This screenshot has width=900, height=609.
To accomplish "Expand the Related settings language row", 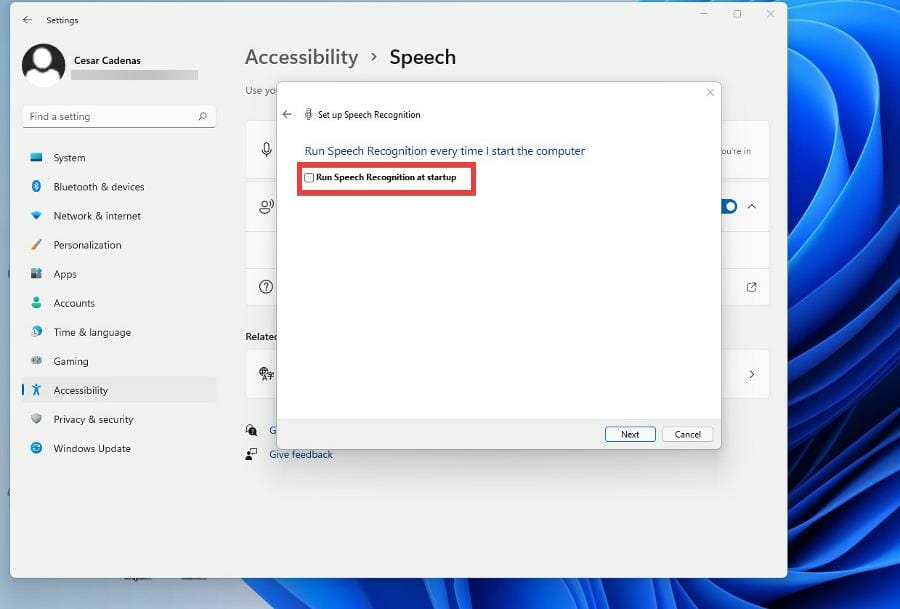I will point(751,374).
